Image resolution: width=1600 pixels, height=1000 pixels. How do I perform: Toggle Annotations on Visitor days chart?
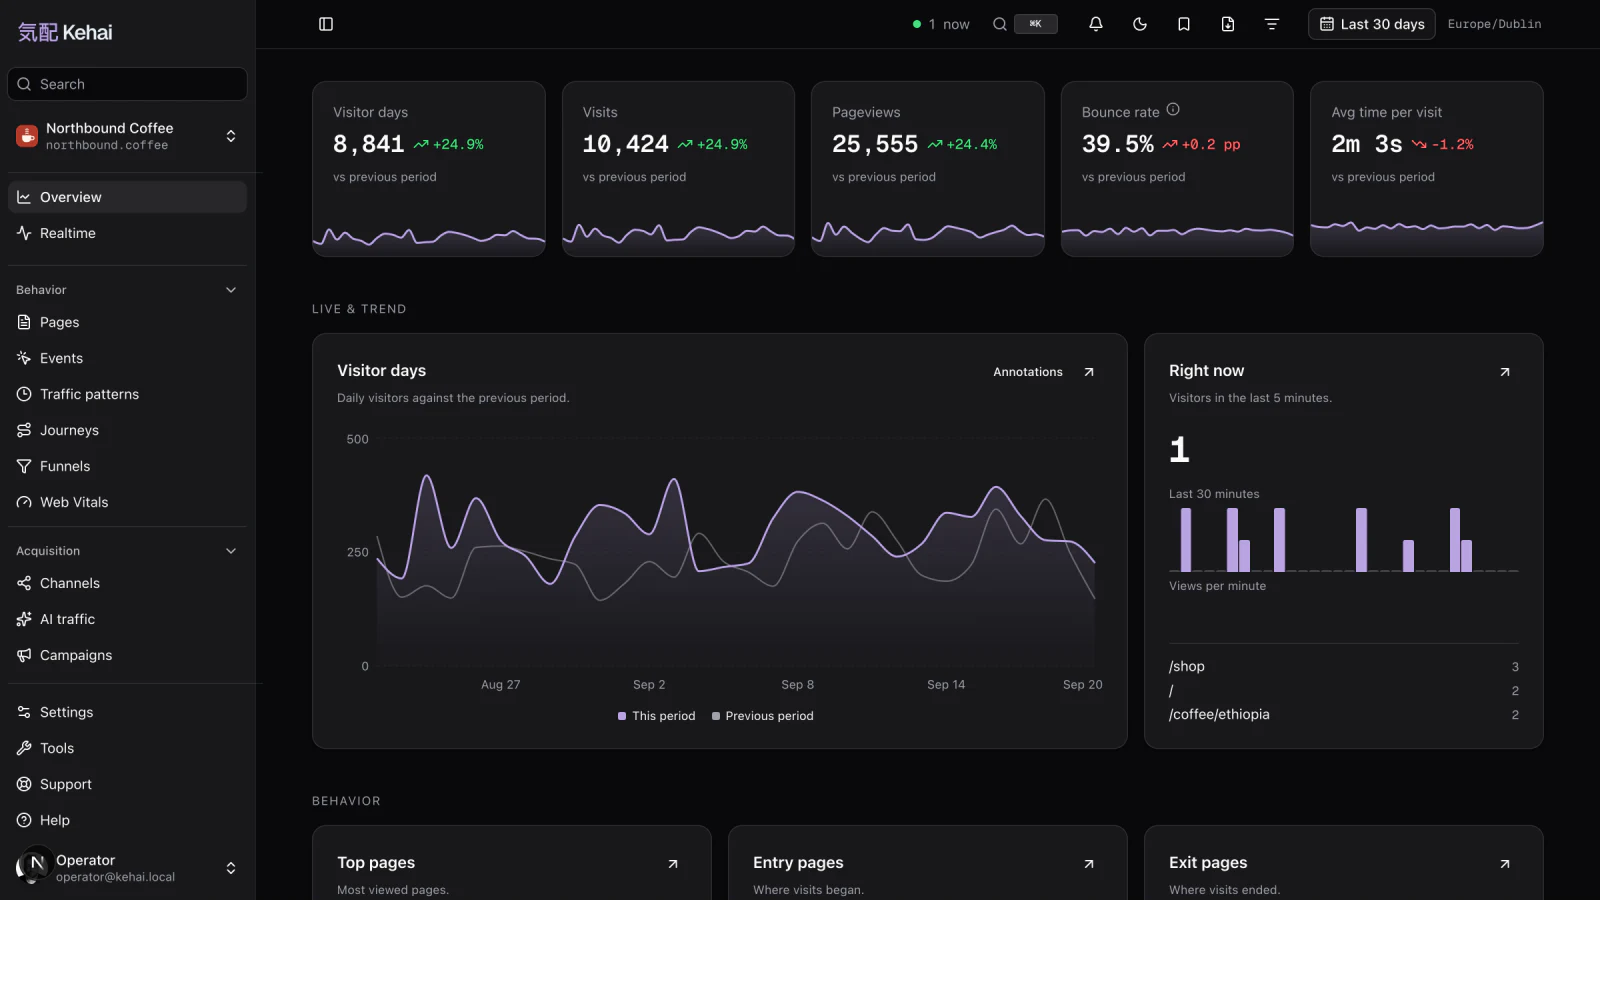tap(1028, 372)
